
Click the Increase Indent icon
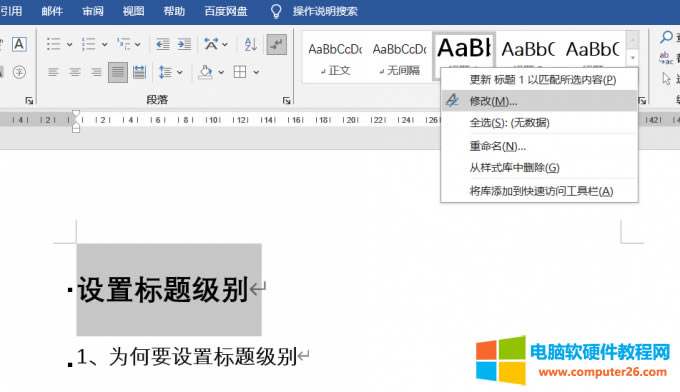184,44
